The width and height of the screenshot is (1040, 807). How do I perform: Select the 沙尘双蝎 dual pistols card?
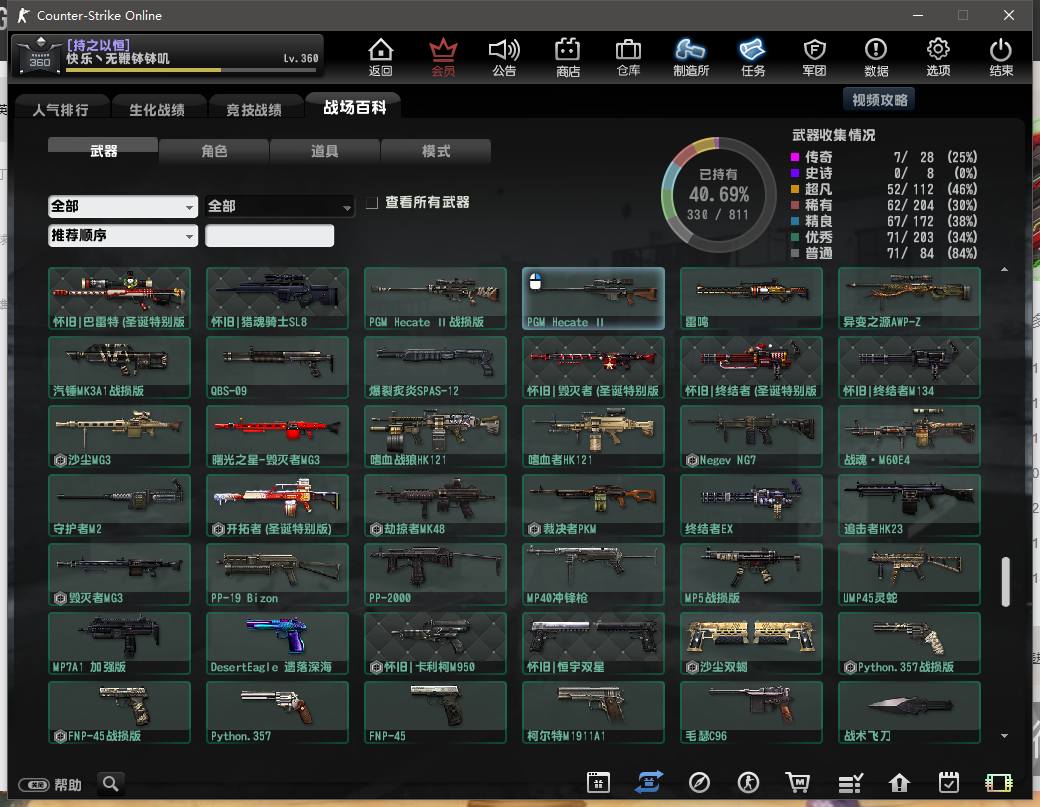(751, 643)
